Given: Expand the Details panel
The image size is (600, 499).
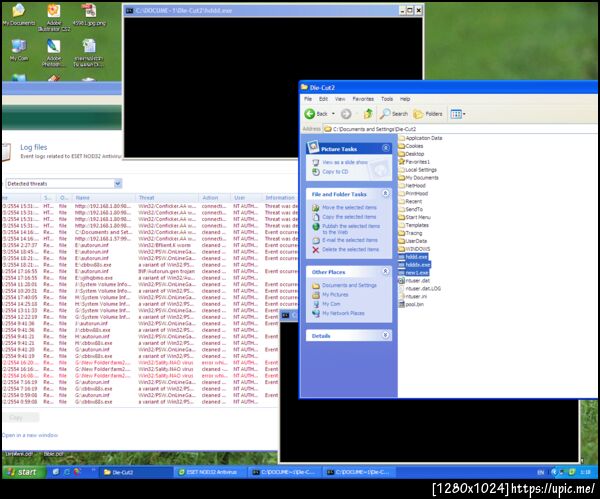Looking at the screenshot, I should pyautogui.click(x=386, y=335).
